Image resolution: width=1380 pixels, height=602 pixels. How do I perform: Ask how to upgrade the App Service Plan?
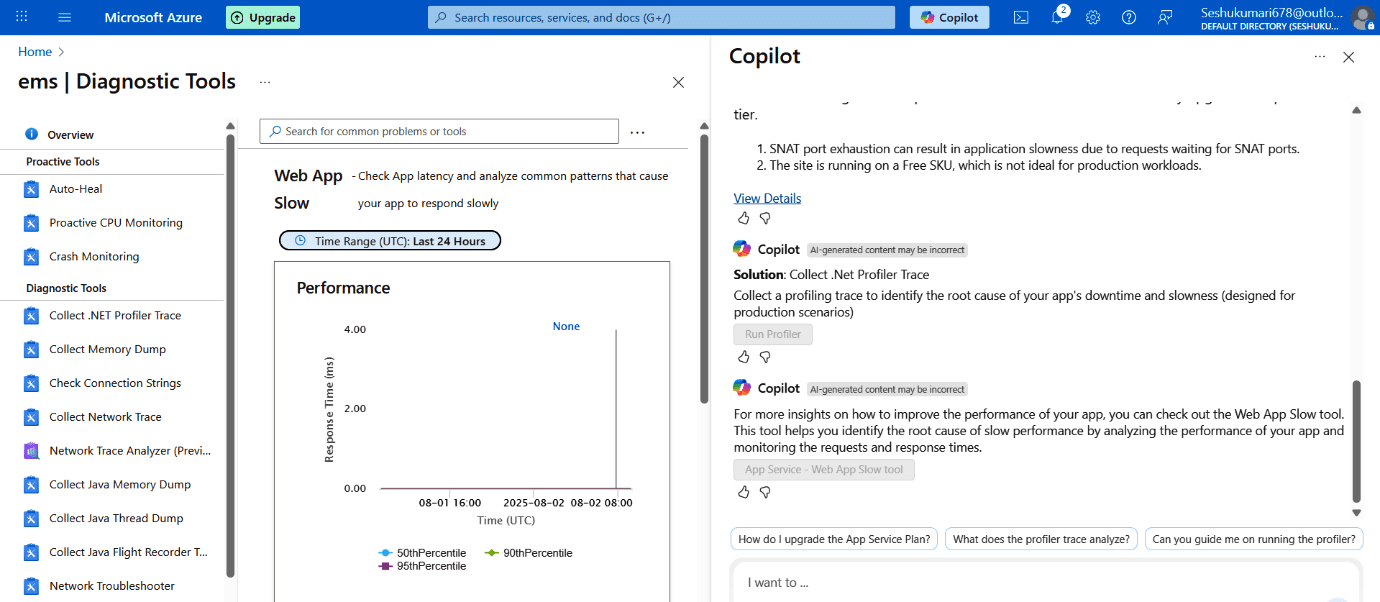point(833,538)
